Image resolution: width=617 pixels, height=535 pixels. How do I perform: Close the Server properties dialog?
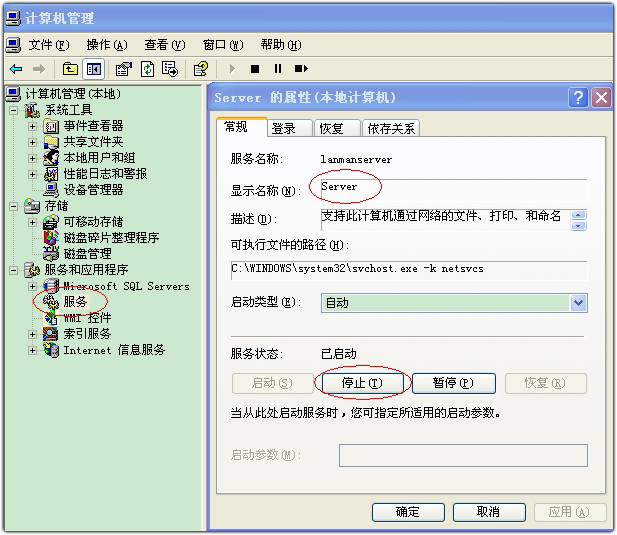601,97
